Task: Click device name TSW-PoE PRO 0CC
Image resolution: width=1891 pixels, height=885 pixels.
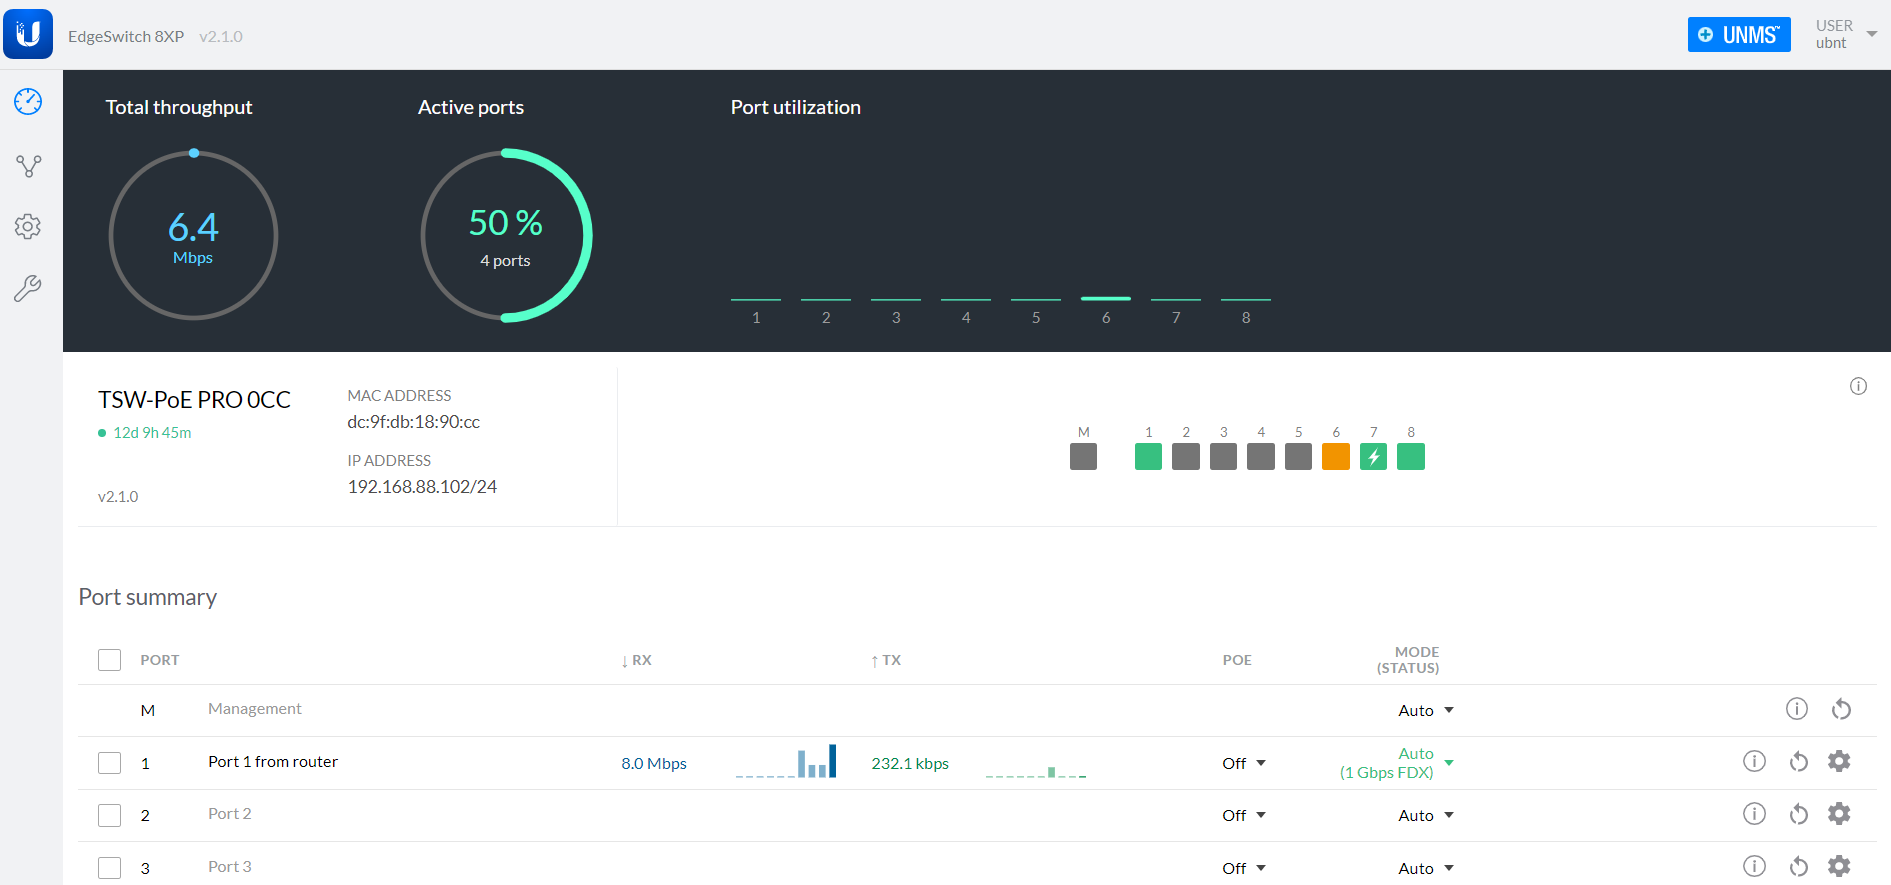Action: click(x=194, y=400)
